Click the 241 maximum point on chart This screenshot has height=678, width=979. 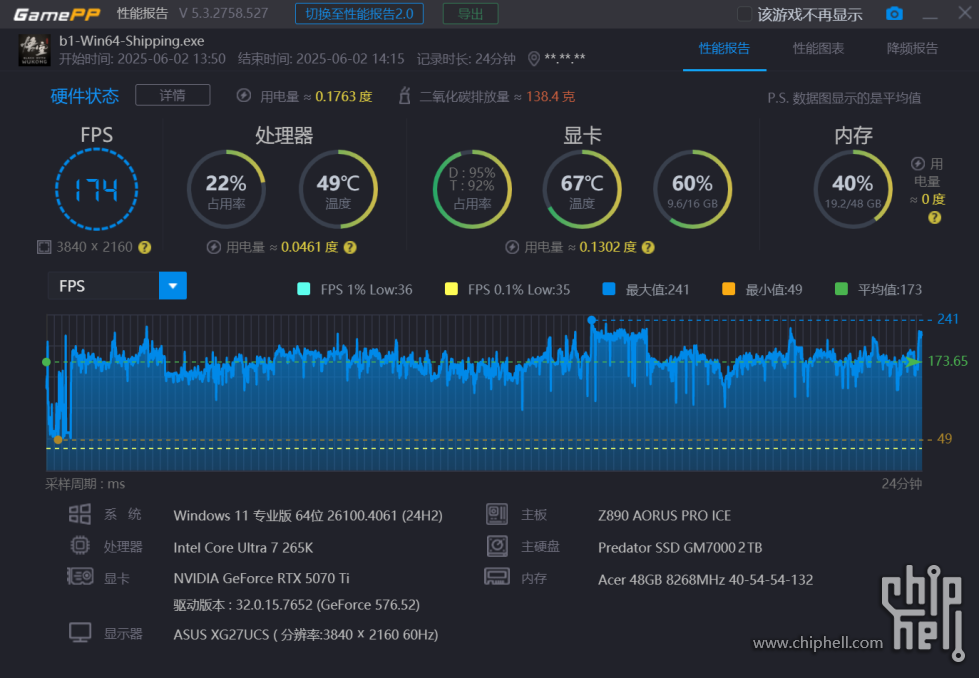tap(591, 320)
